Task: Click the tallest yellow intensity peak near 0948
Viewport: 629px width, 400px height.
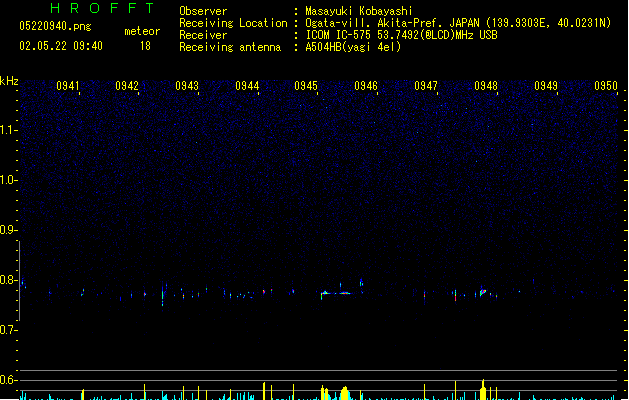Action: [483, 390]
